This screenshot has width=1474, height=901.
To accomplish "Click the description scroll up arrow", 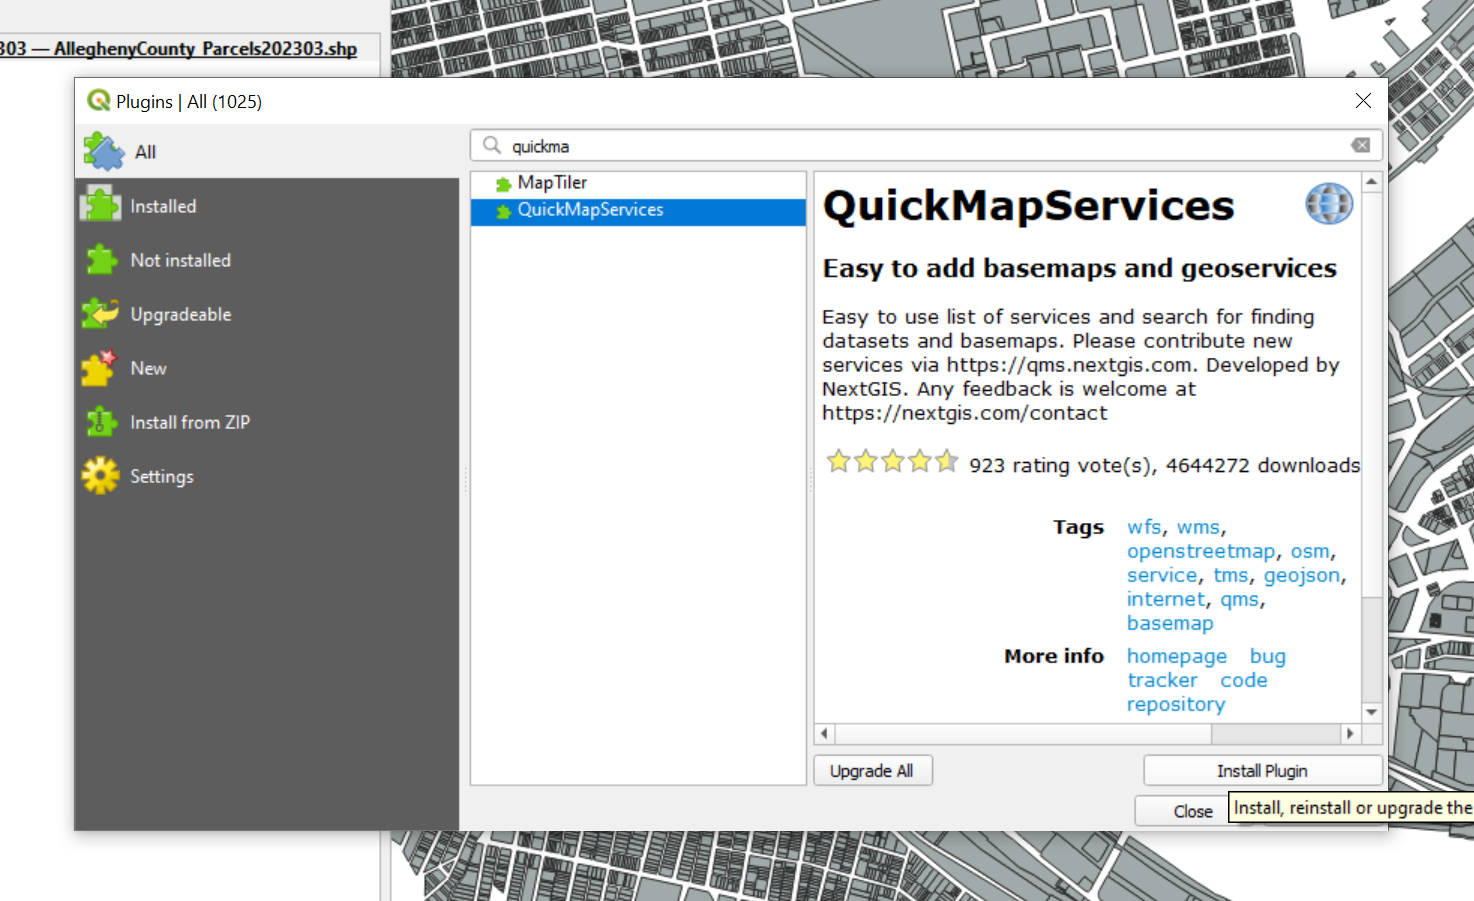I will point(1371,182).
